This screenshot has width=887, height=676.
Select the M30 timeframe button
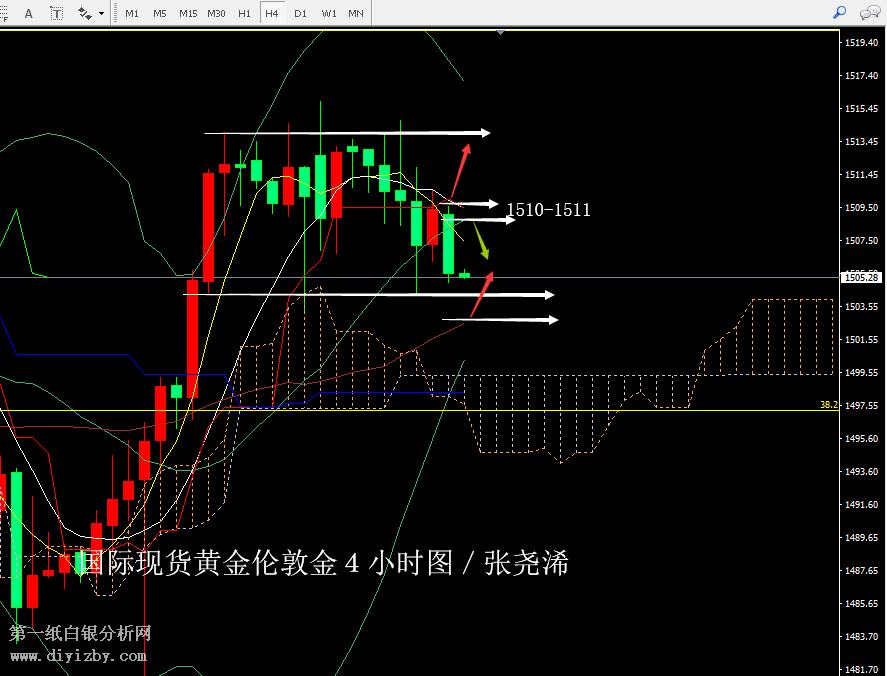click(216, 13)
